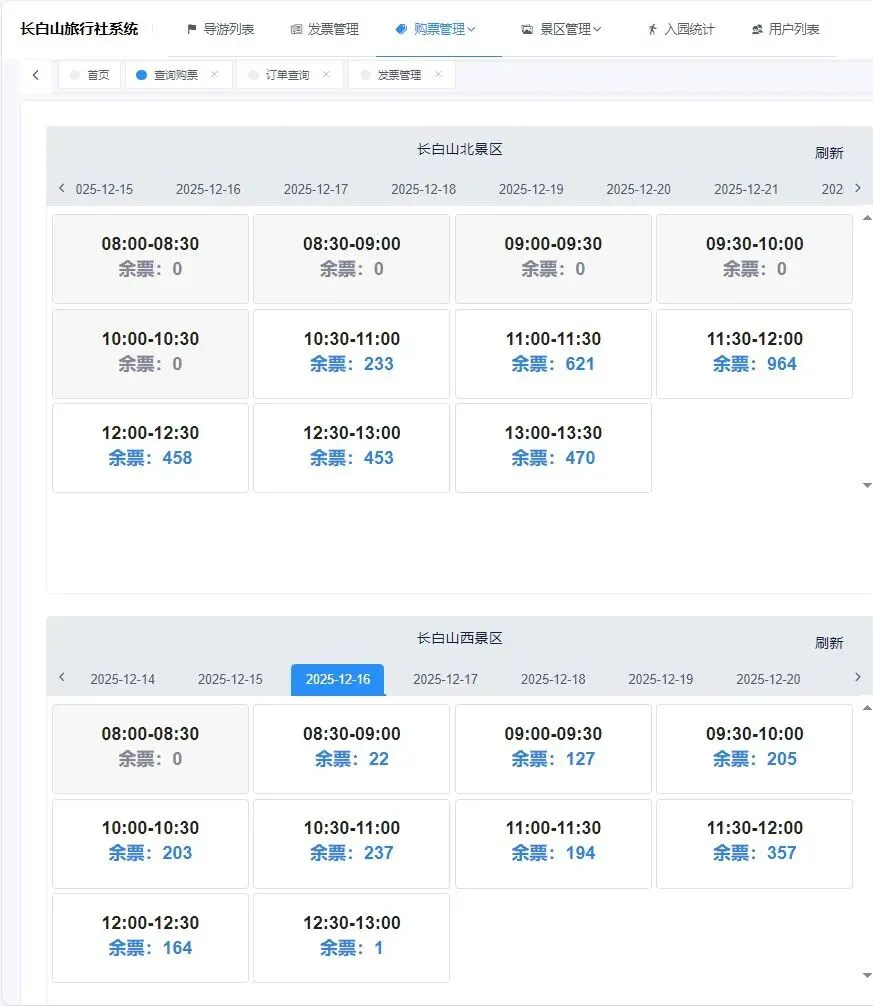Click the ticket icon beside 购票管理
Viewport: 873px width, 1006px height.
(x=401, y=30)
